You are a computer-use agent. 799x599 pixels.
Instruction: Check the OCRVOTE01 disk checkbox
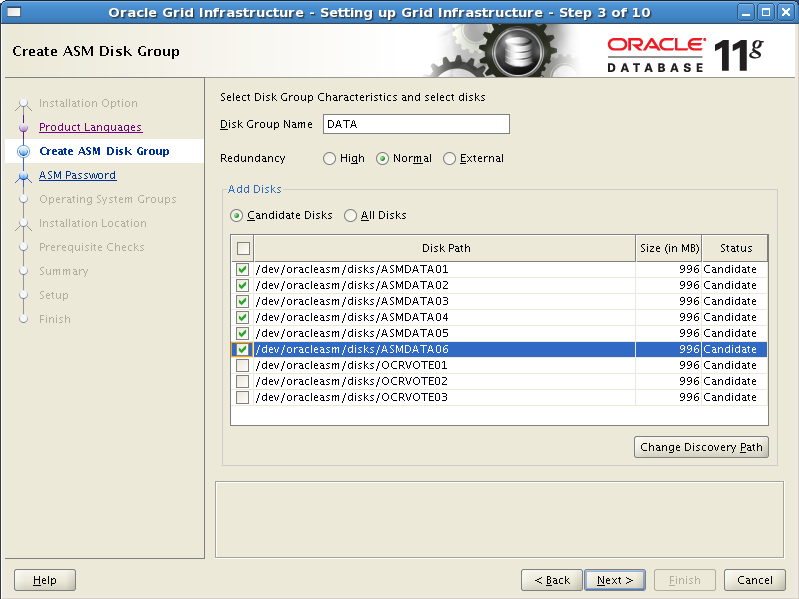[243, 366]
